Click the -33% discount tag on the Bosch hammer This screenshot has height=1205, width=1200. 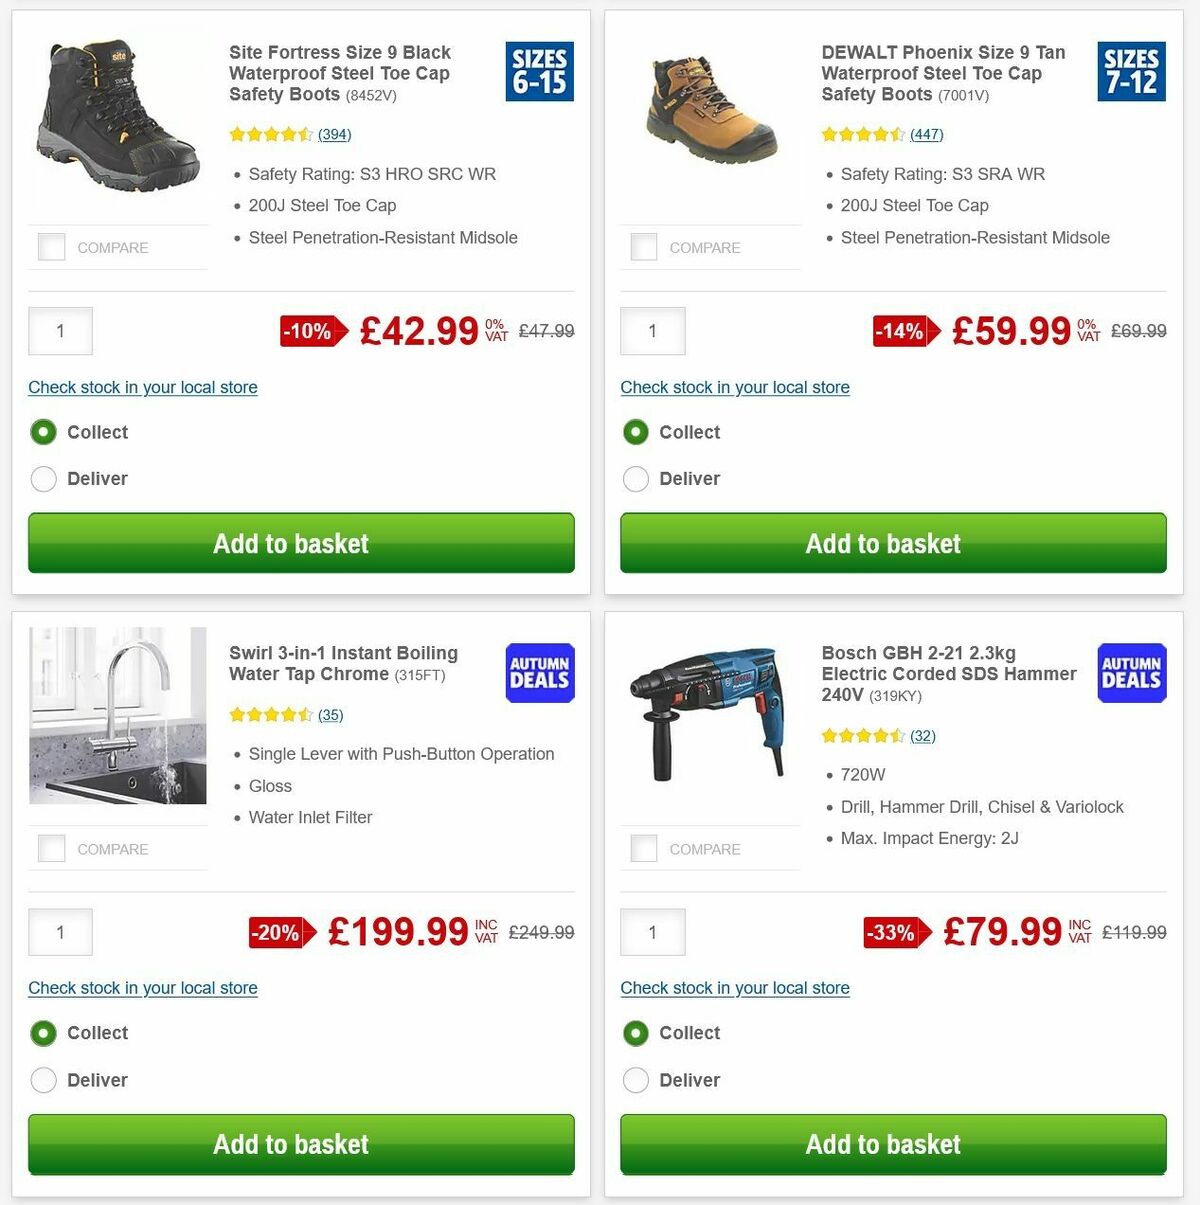pos(888,932)
